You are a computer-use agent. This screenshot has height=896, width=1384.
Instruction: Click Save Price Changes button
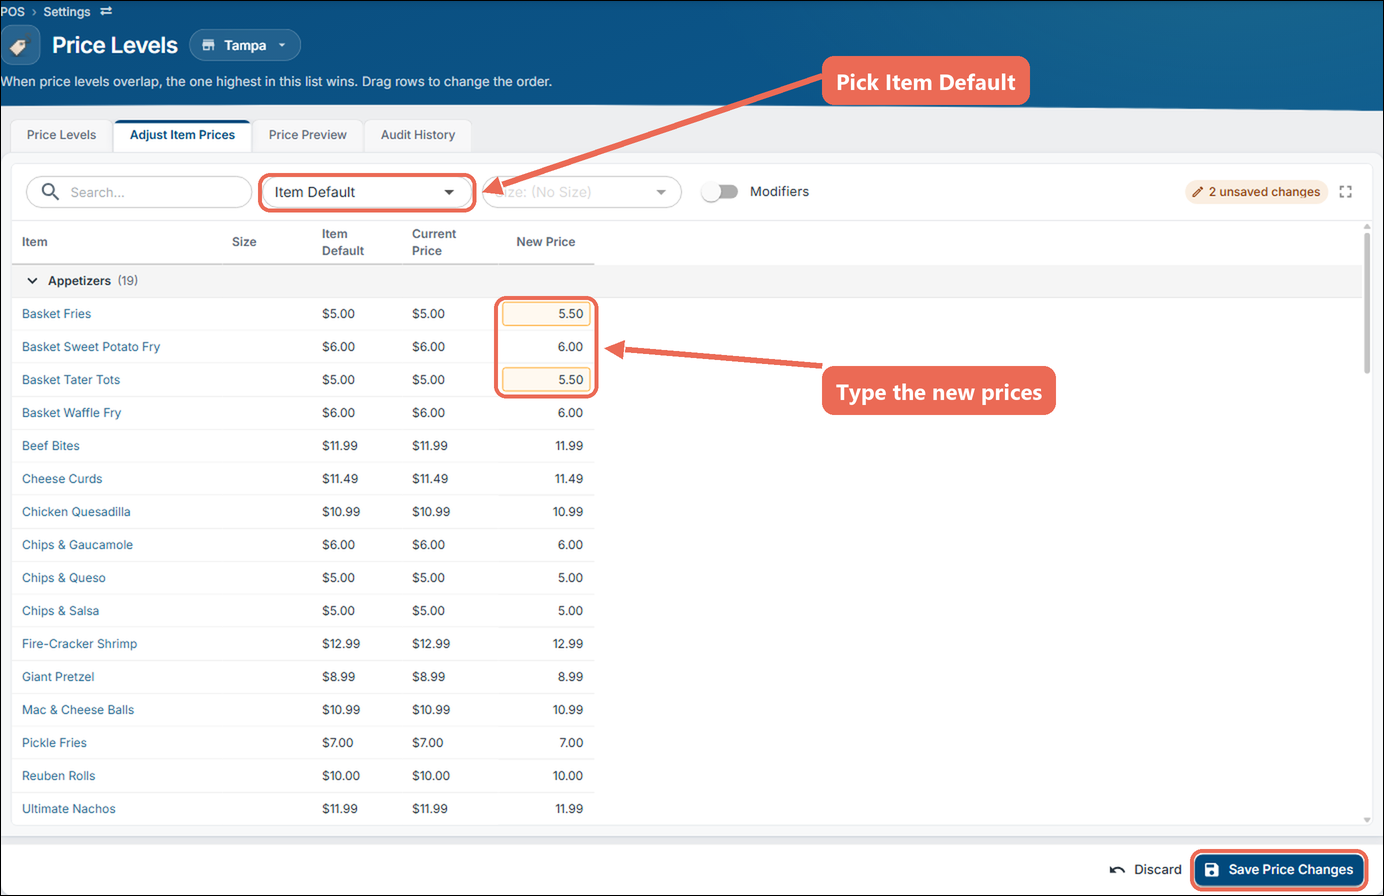click(1279, 870)
